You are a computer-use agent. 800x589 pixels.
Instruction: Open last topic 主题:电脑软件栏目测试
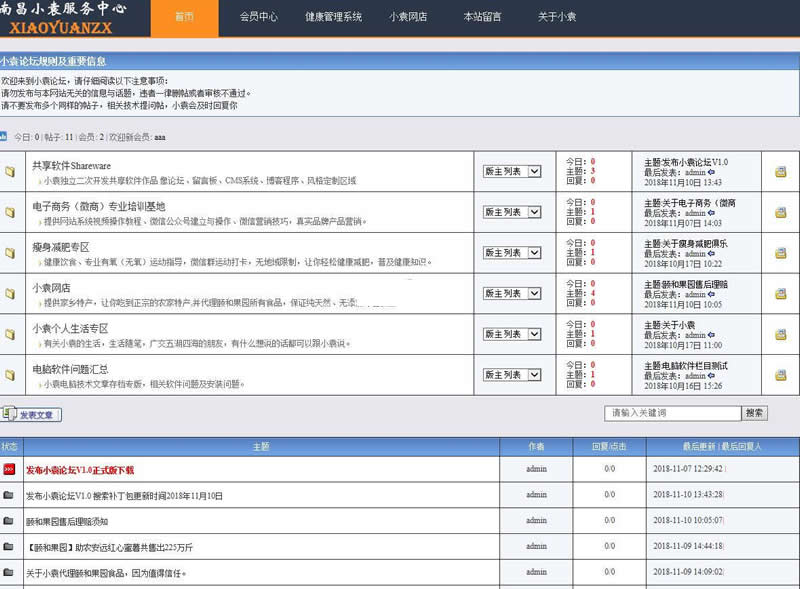[x=686, y=366]
